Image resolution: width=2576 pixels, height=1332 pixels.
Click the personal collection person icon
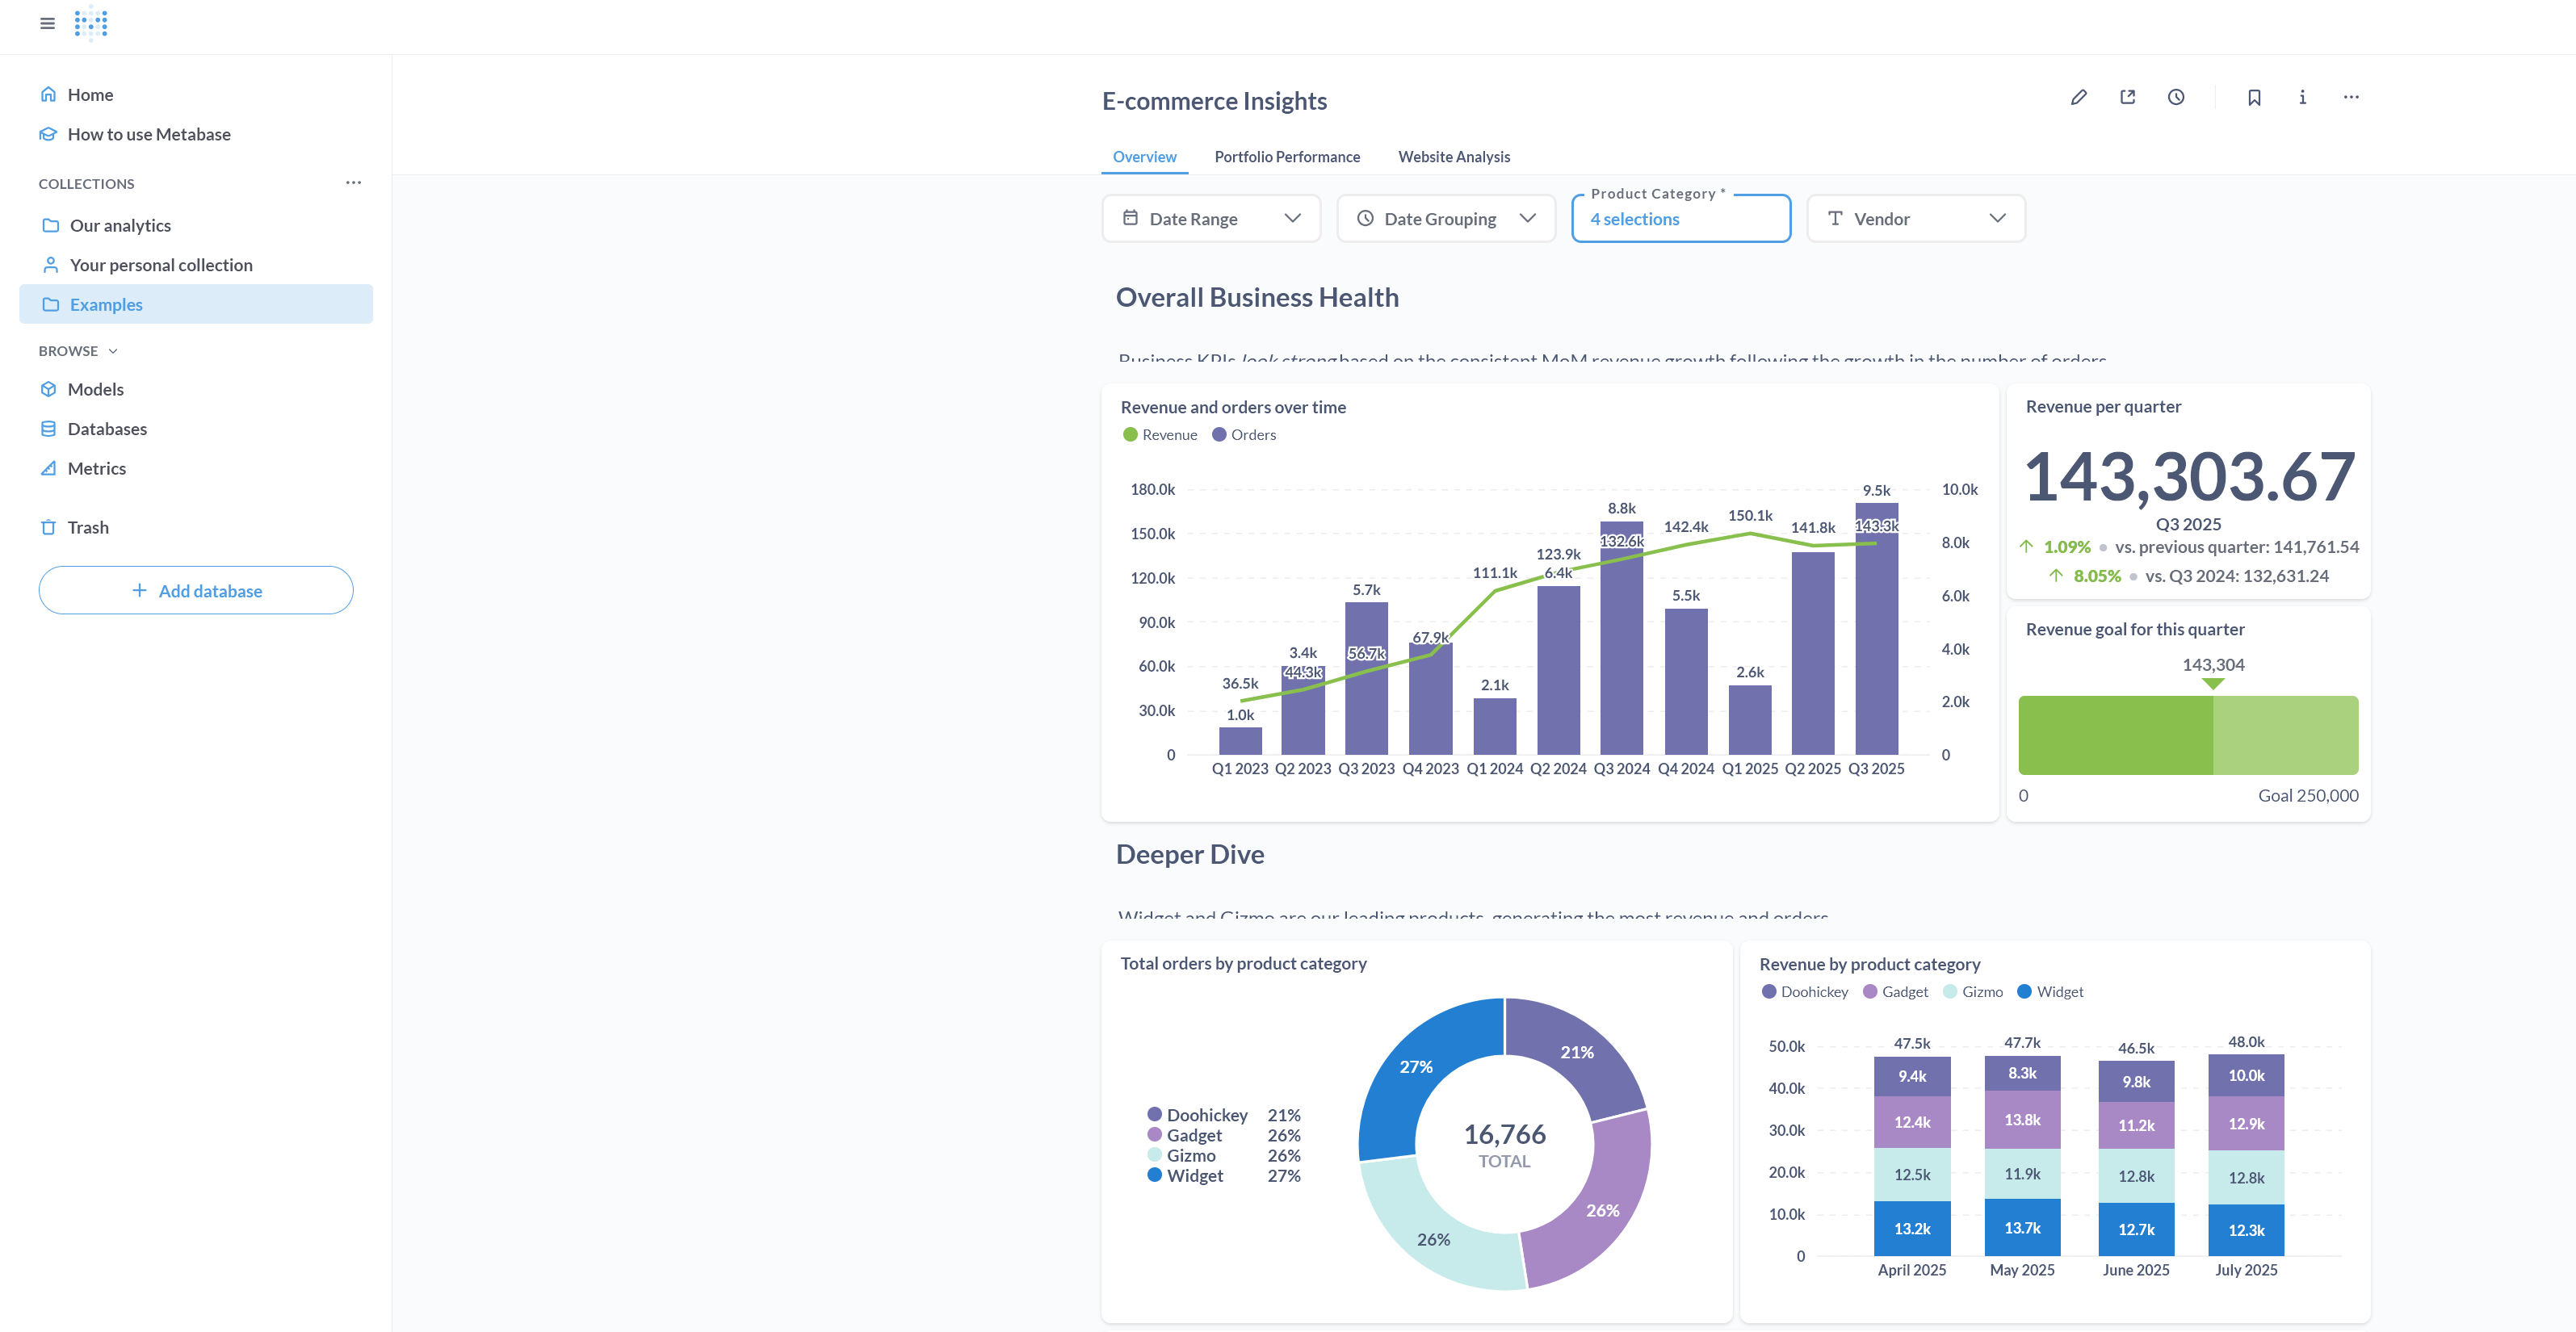(x=51, y=264)
